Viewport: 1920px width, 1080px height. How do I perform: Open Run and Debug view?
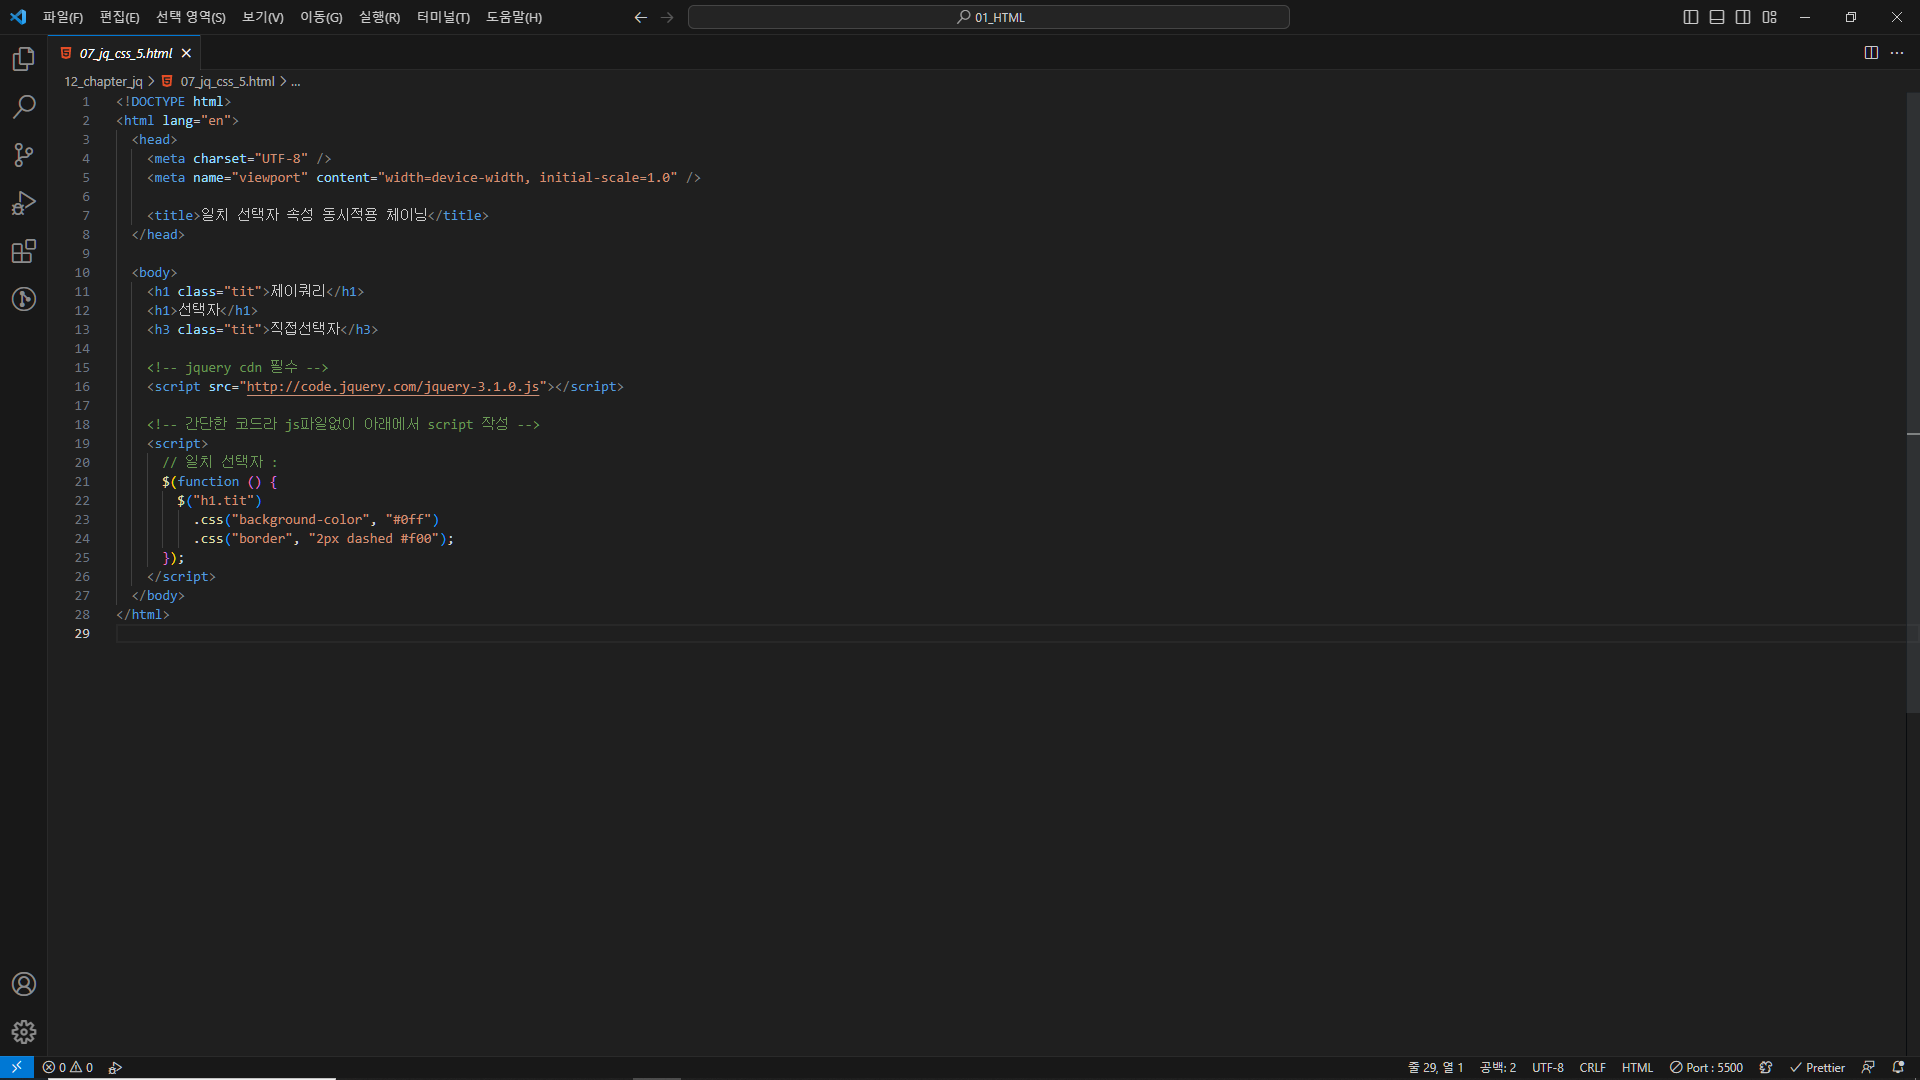24,203
